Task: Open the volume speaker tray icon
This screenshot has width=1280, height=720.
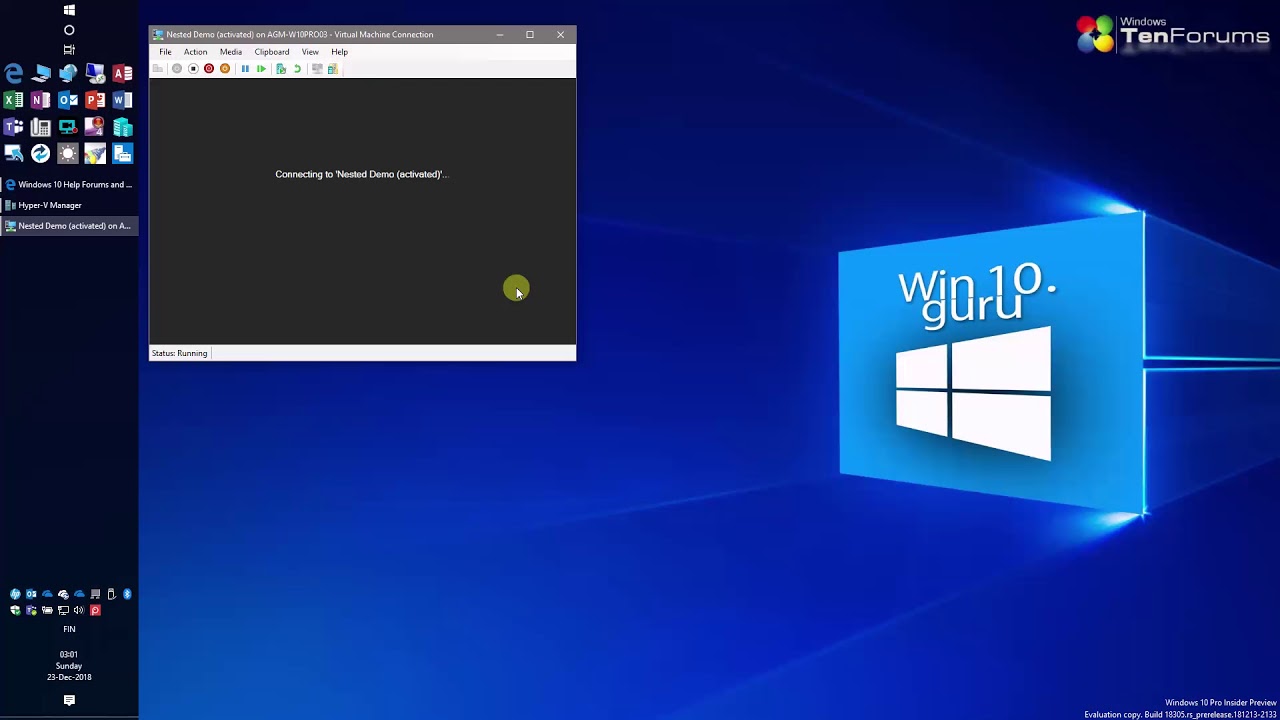Action: tap(79, 610)
